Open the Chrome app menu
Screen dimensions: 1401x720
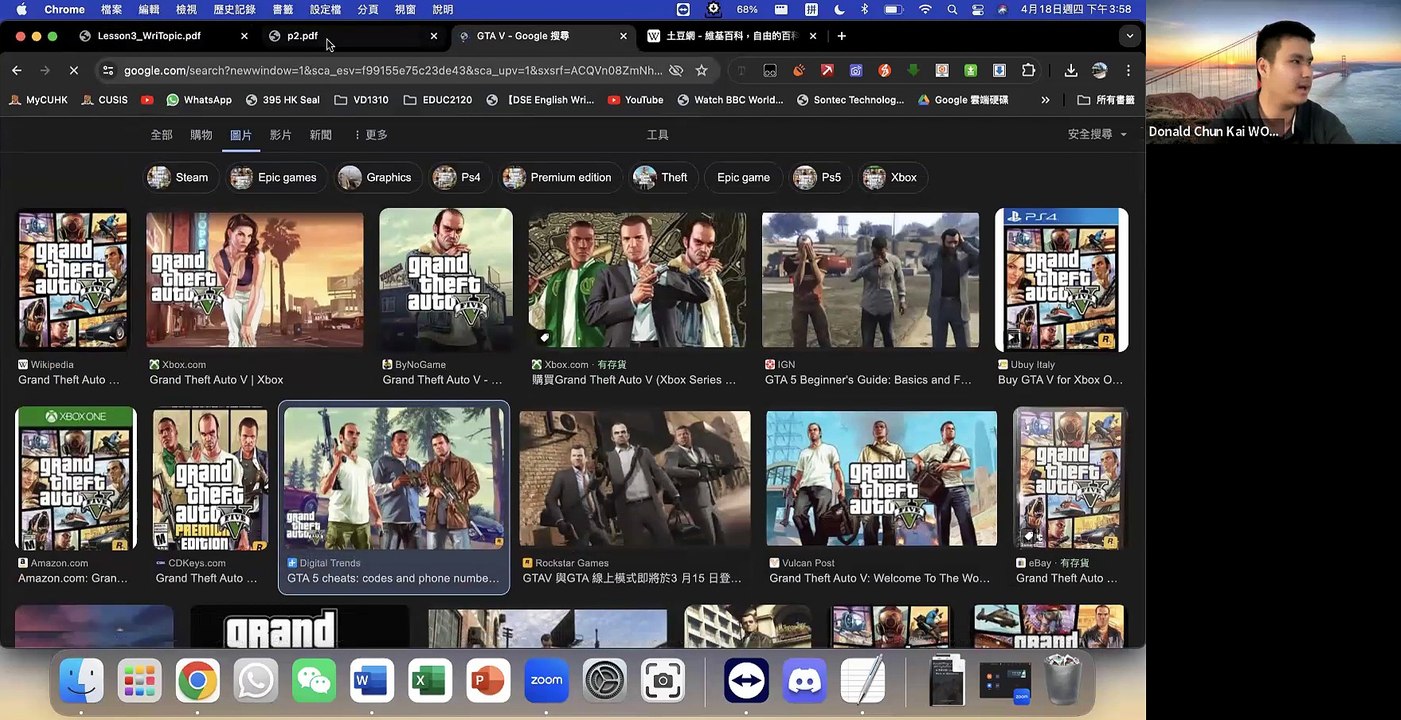[64, 9]
